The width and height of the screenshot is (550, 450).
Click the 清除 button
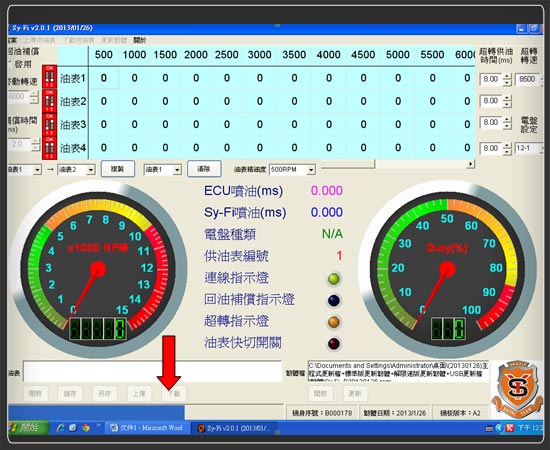click(x=204, y=169)
